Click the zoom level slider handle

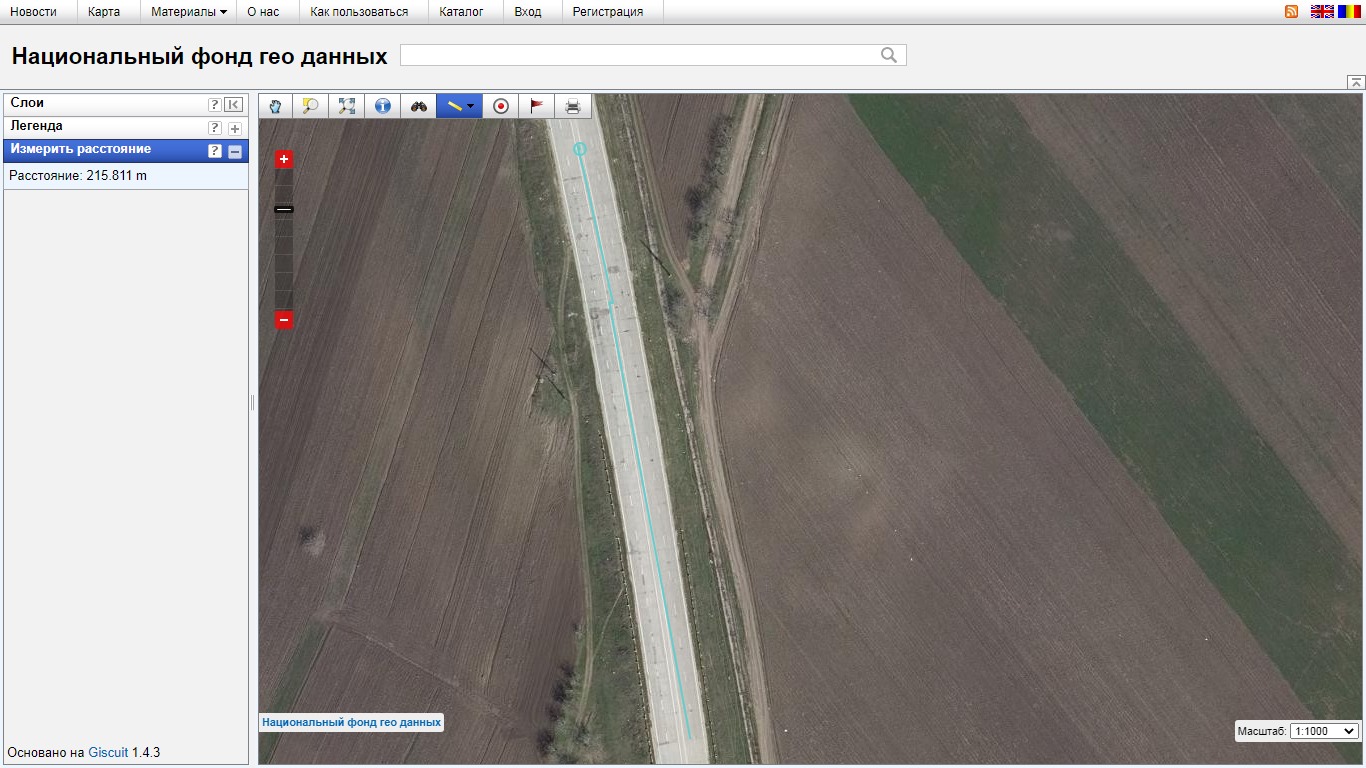click(284, 209)
